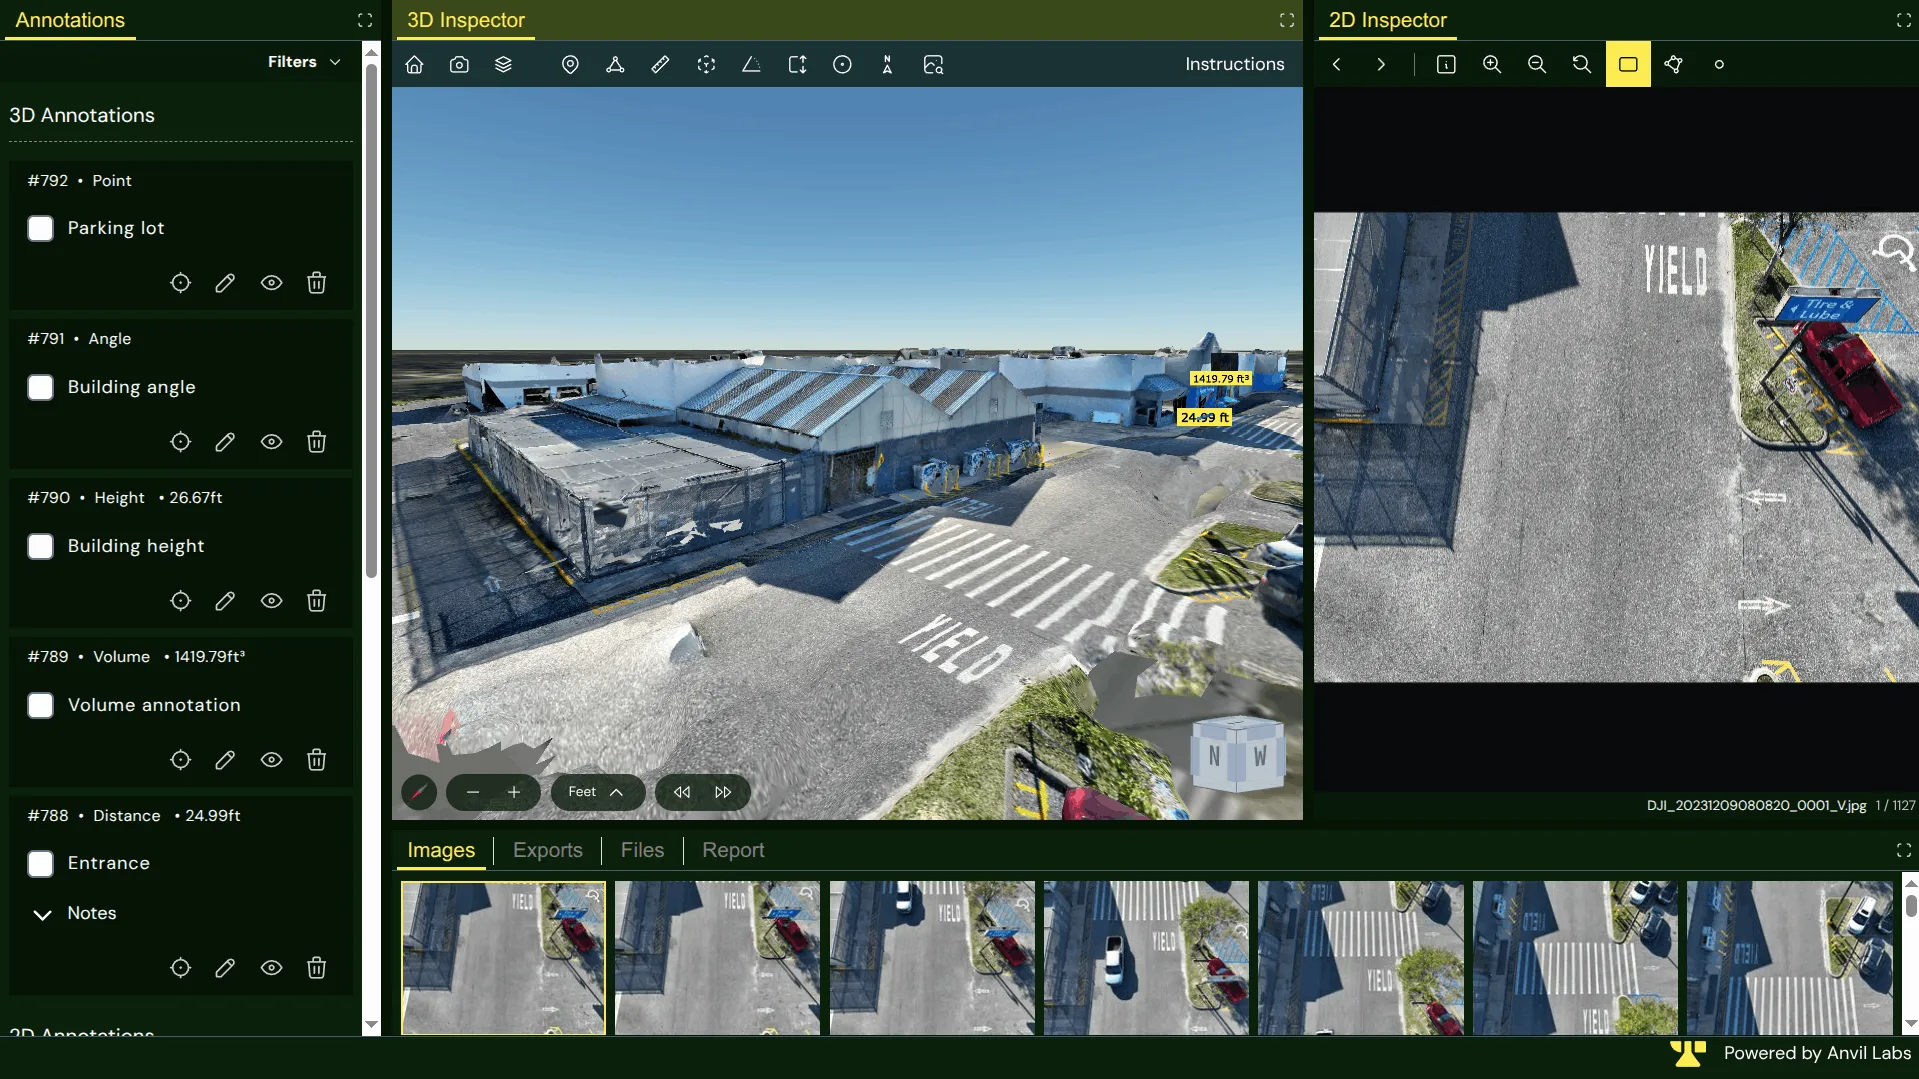Screen dimensions: 1919x1079
Task: Expand the Notes section under Entrance
Action: pyautogui.click(x=43, y=914)
